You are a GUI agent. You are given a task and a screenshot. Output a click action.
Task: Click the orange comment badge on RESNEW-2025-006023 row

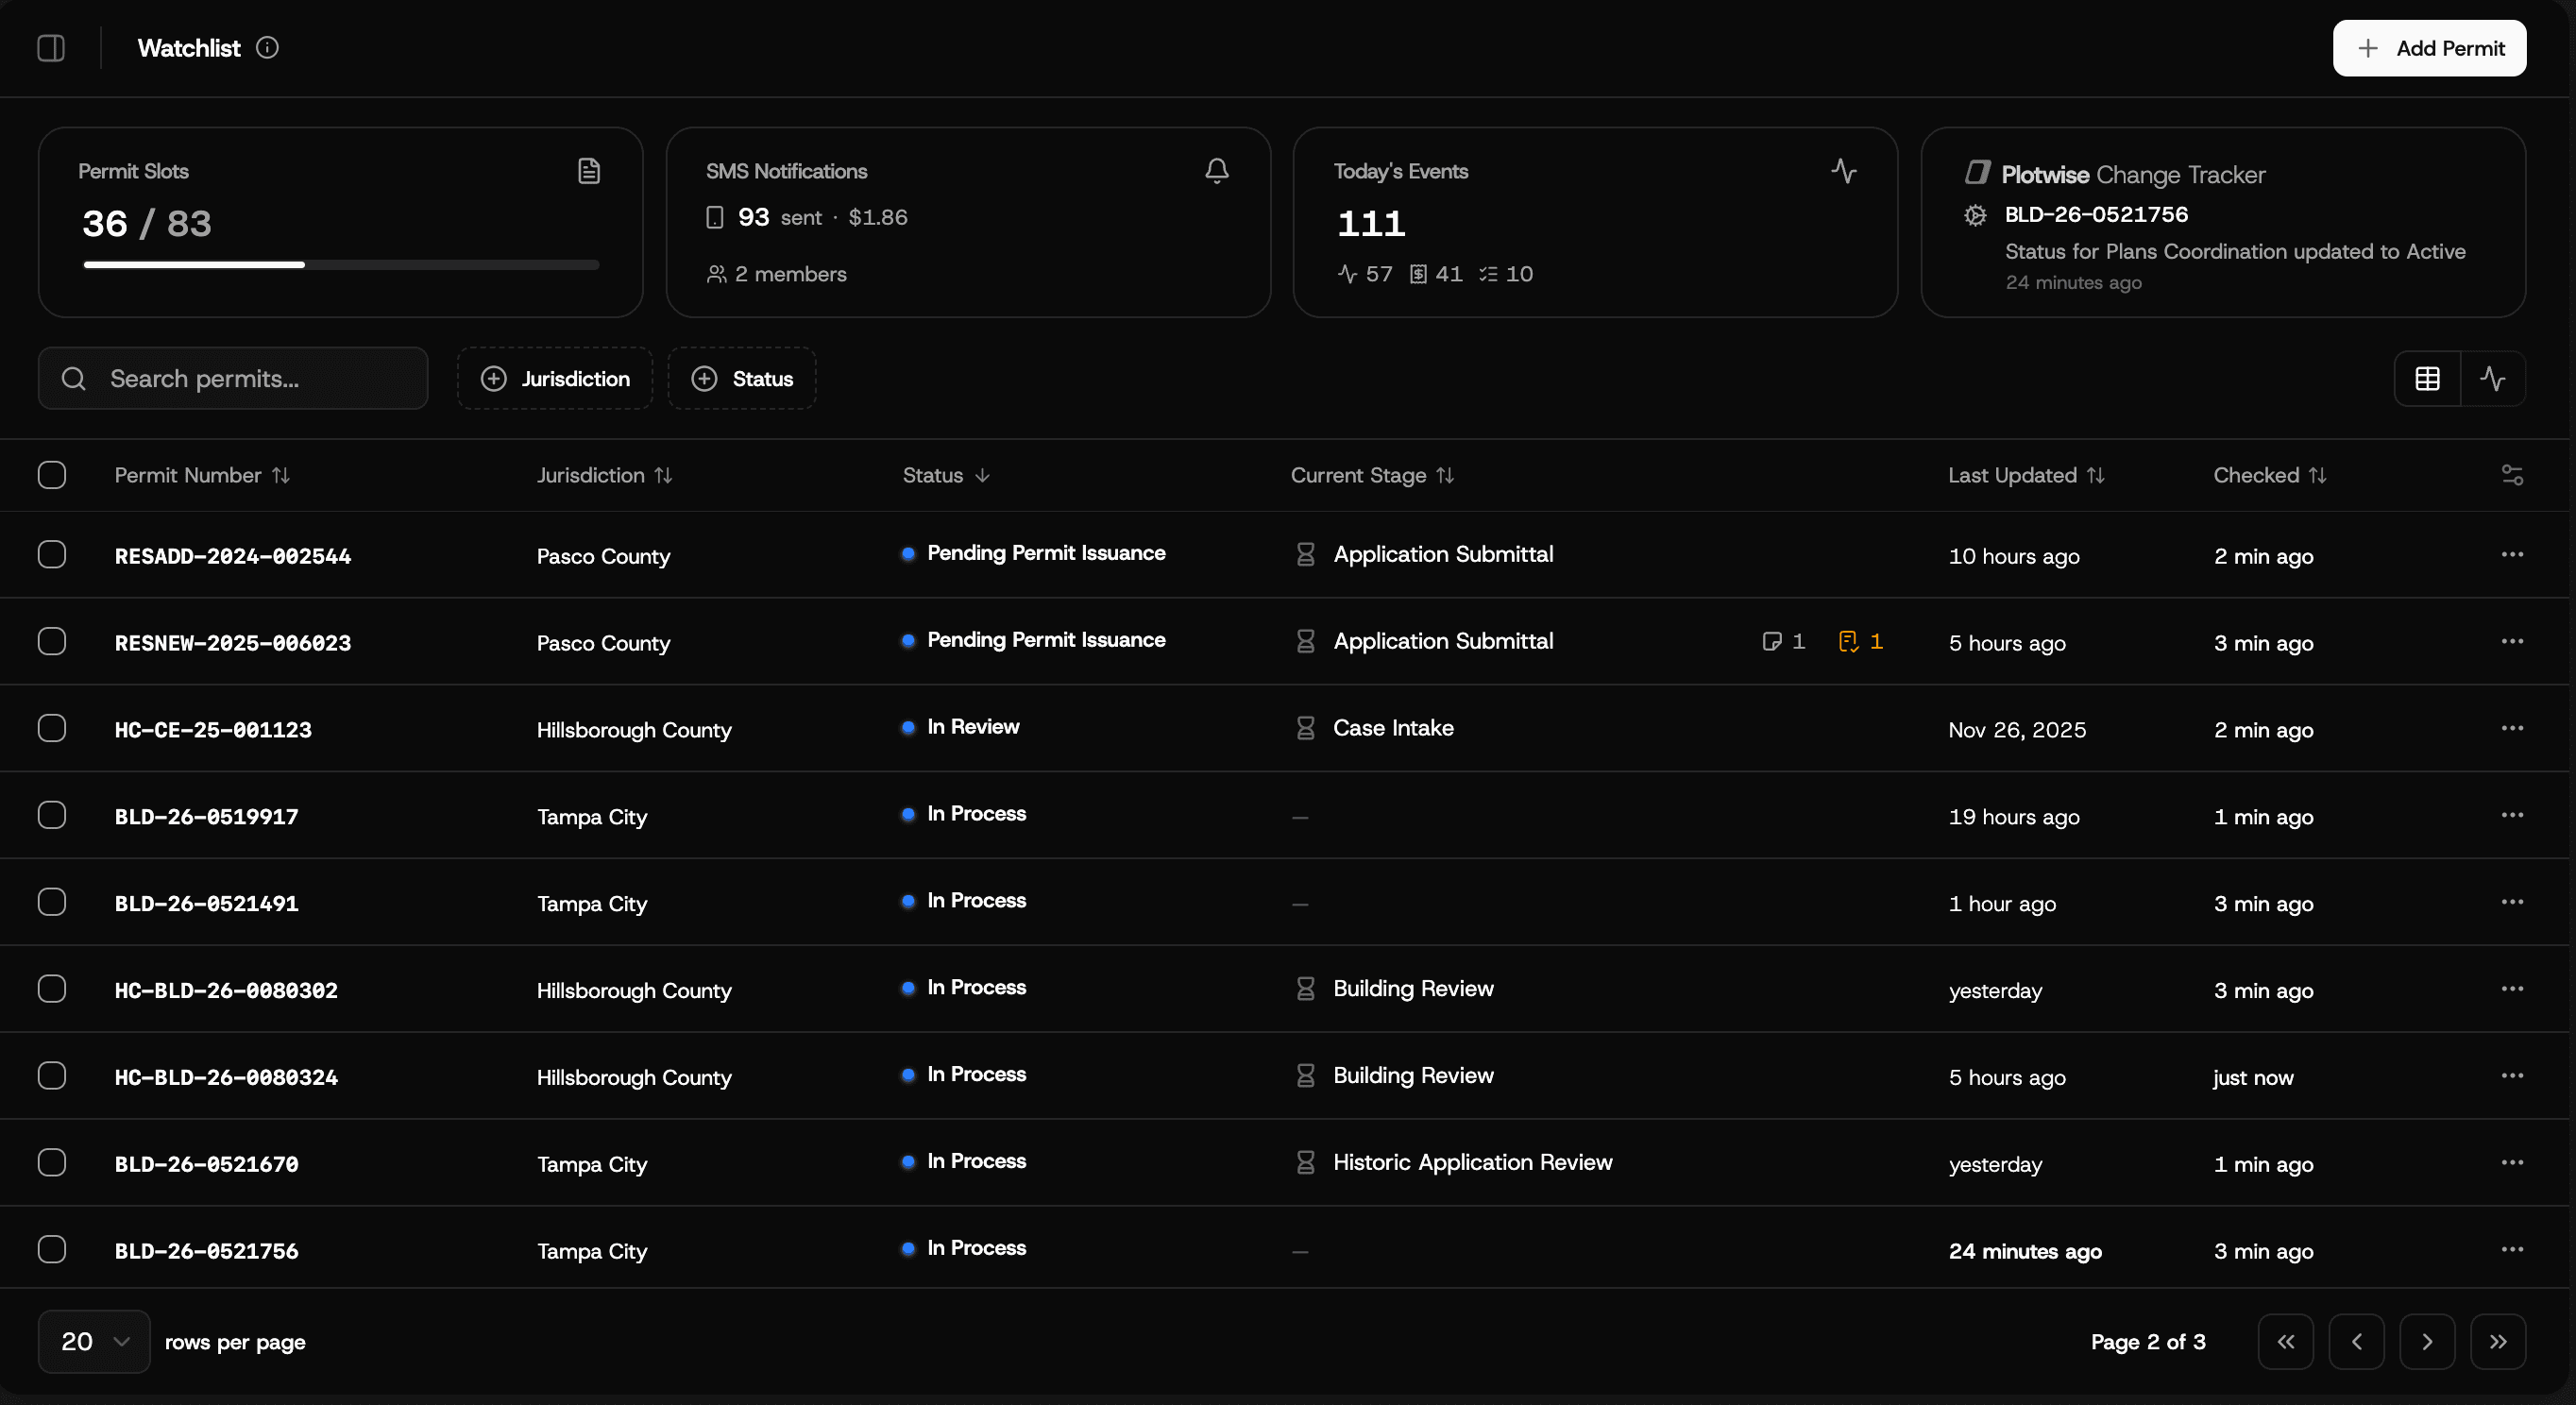[x=1860, y=641]
